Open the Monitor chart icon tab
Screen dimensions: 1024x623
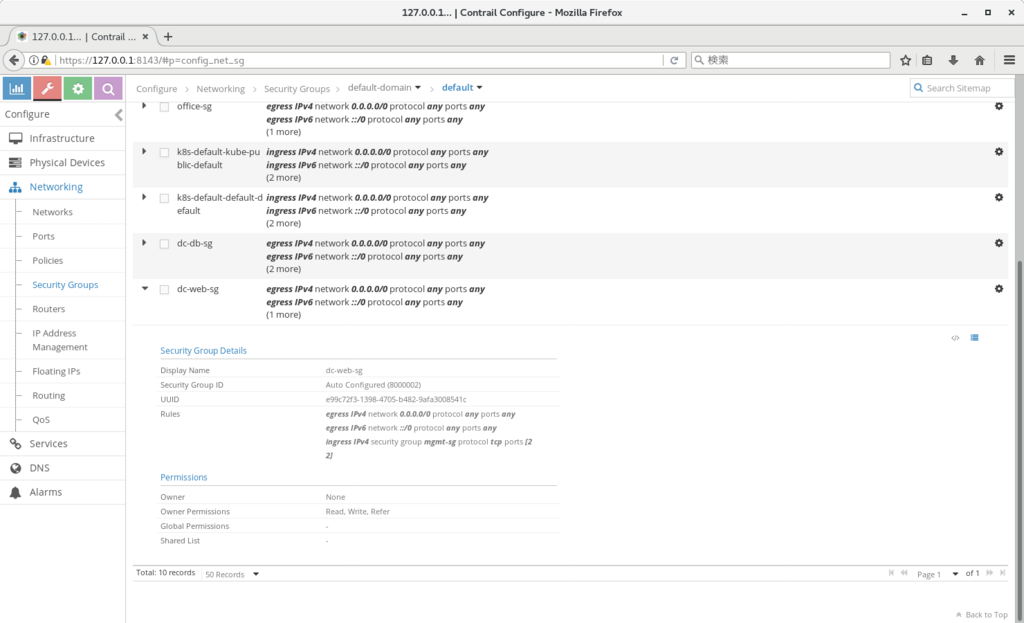(17, 88)
